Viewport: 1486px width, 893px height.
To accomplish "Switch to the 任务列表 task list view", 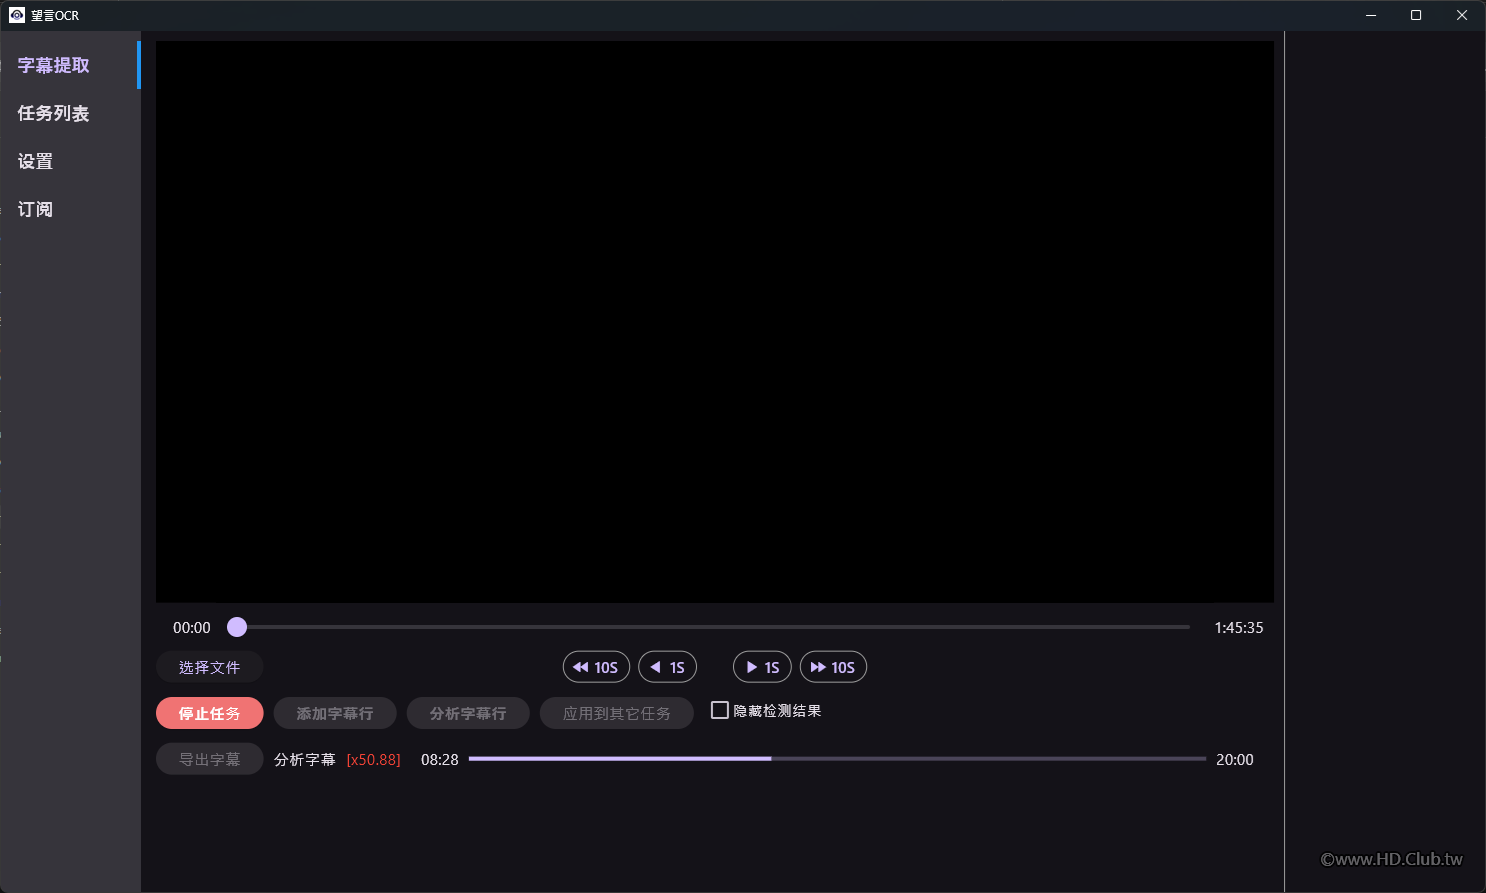I will point(53,113).
